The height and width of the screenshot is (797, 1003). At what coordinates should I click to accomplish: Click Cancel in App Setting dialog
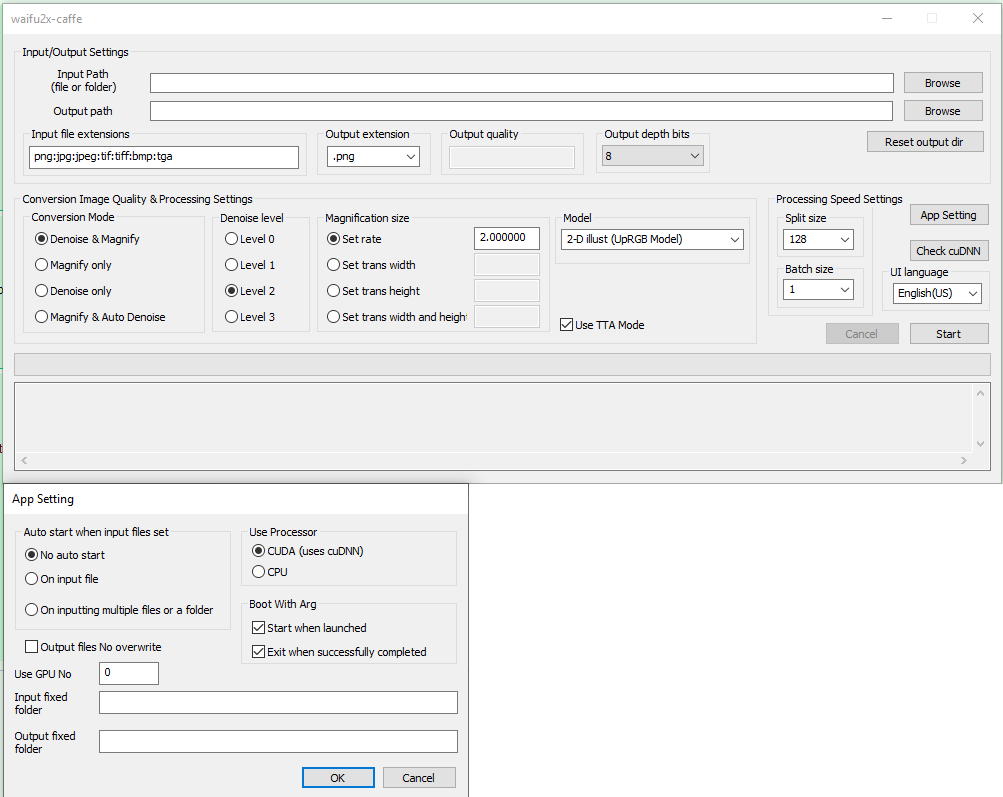pos(419,778)
